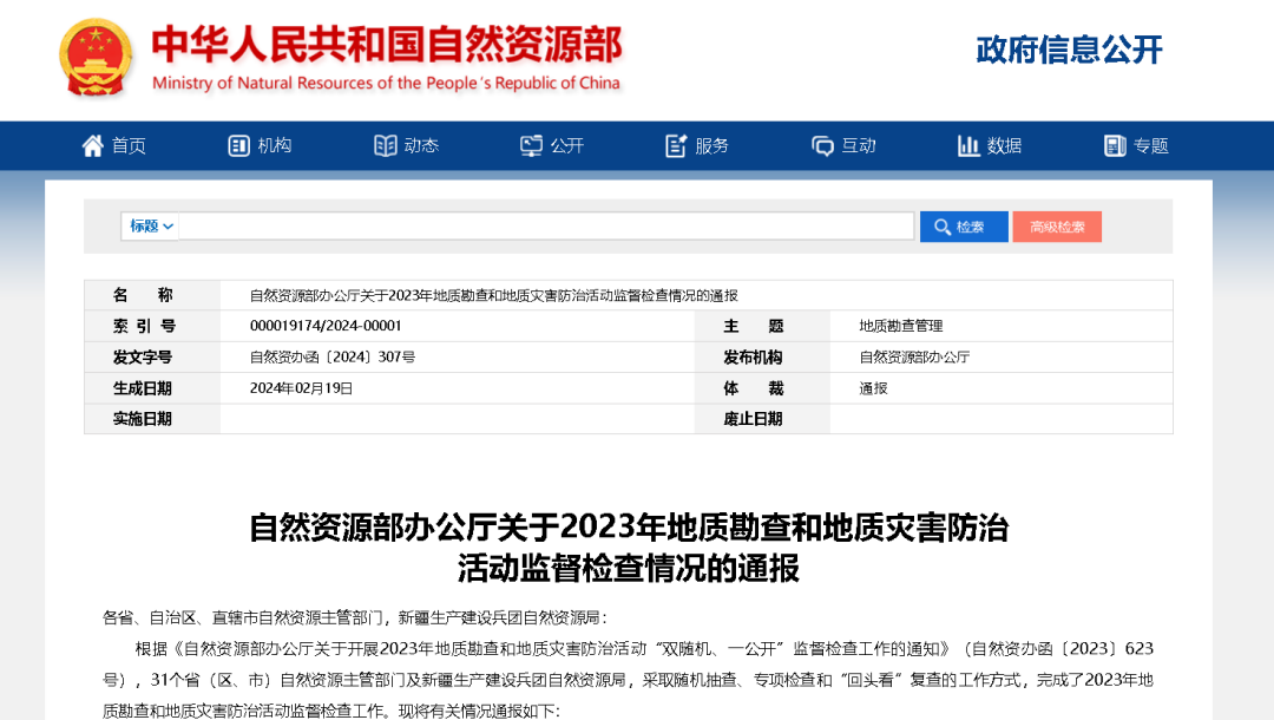This screenshot has height=720, width=1274.
Task: Click the salutation line 各省、自治区、直辖市
Action: click(x=354, y=617)
